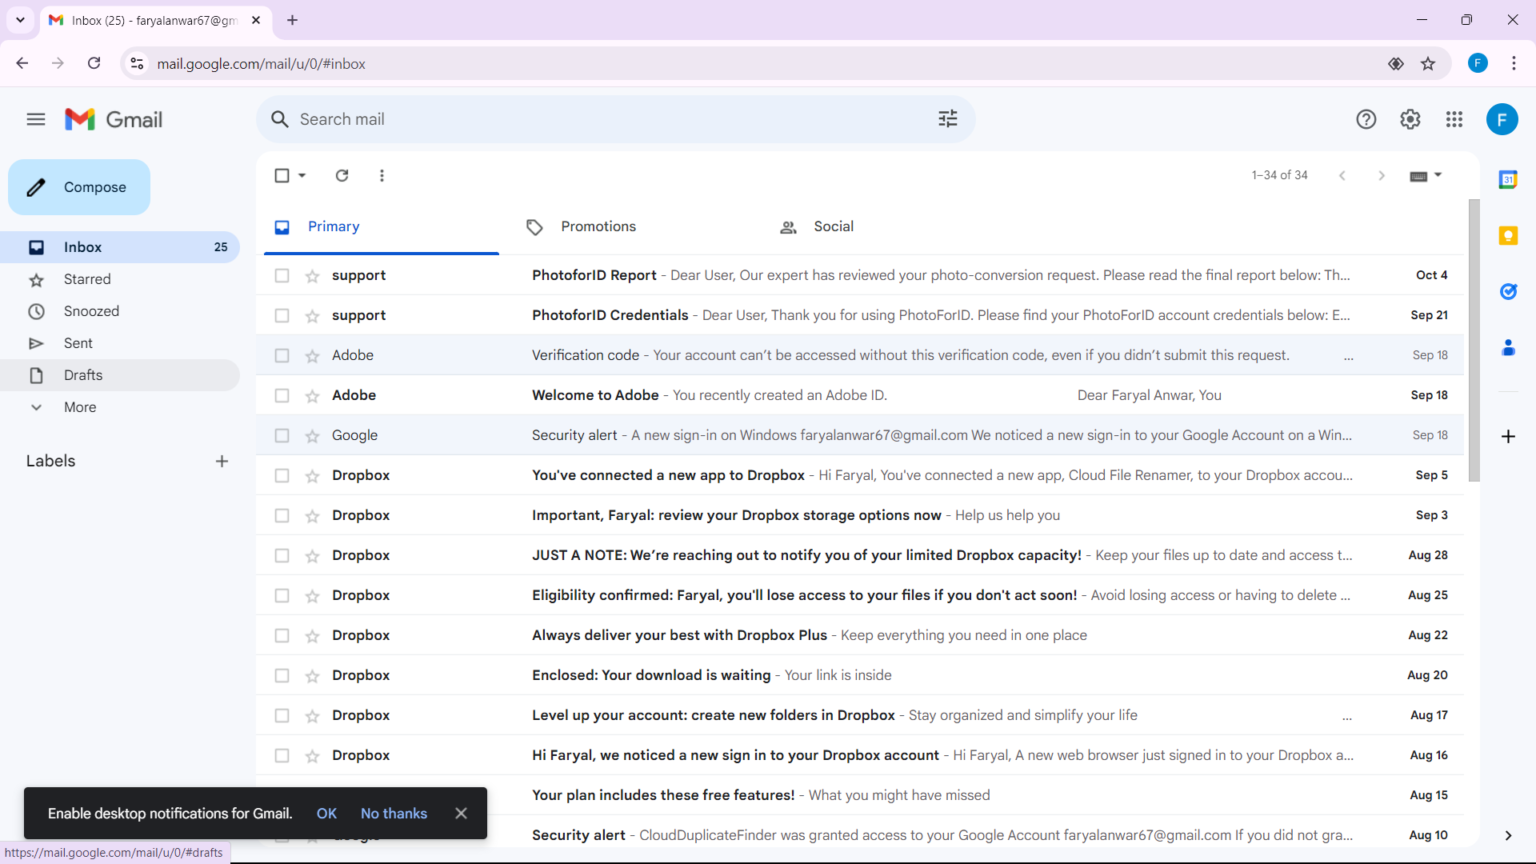Open the select-all dropdown arrow
The width and height of the screenshot is (1536, 864).
(300, 175)
